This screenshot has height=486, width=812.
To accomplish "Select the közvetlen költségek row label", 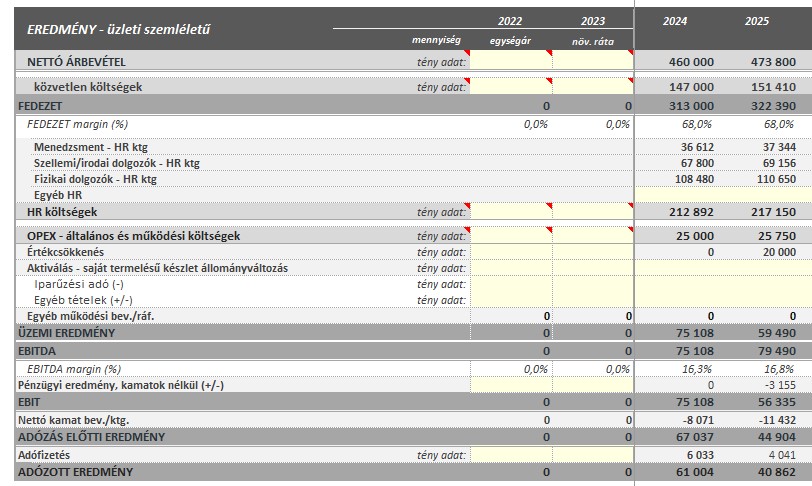I will point(88,87).
